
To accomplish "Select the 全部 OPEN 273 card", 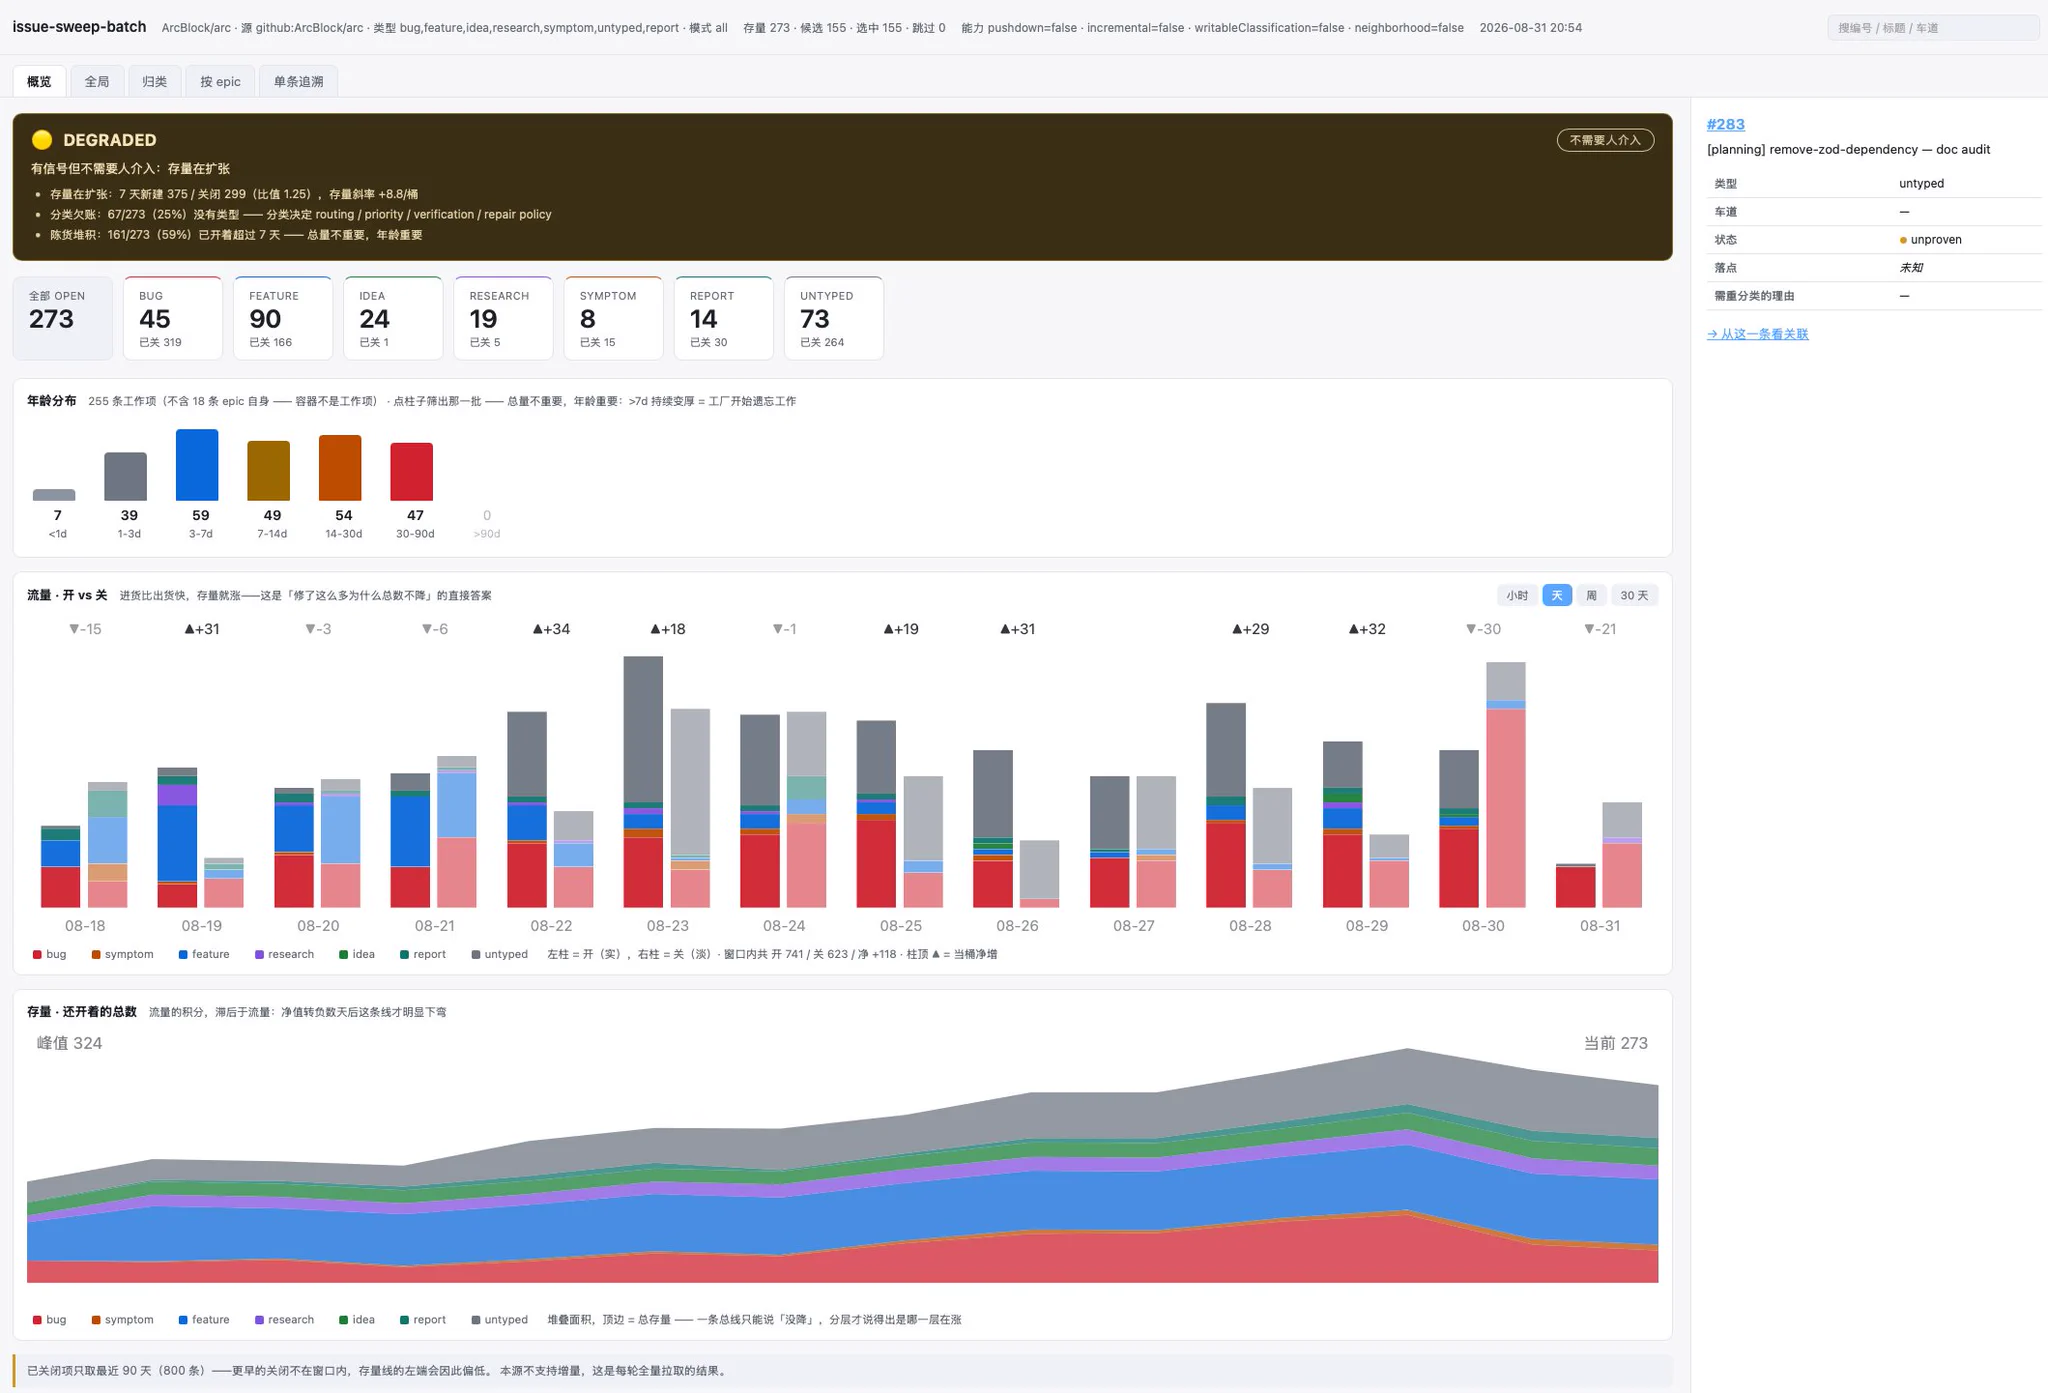I will (x=62, y=318).
